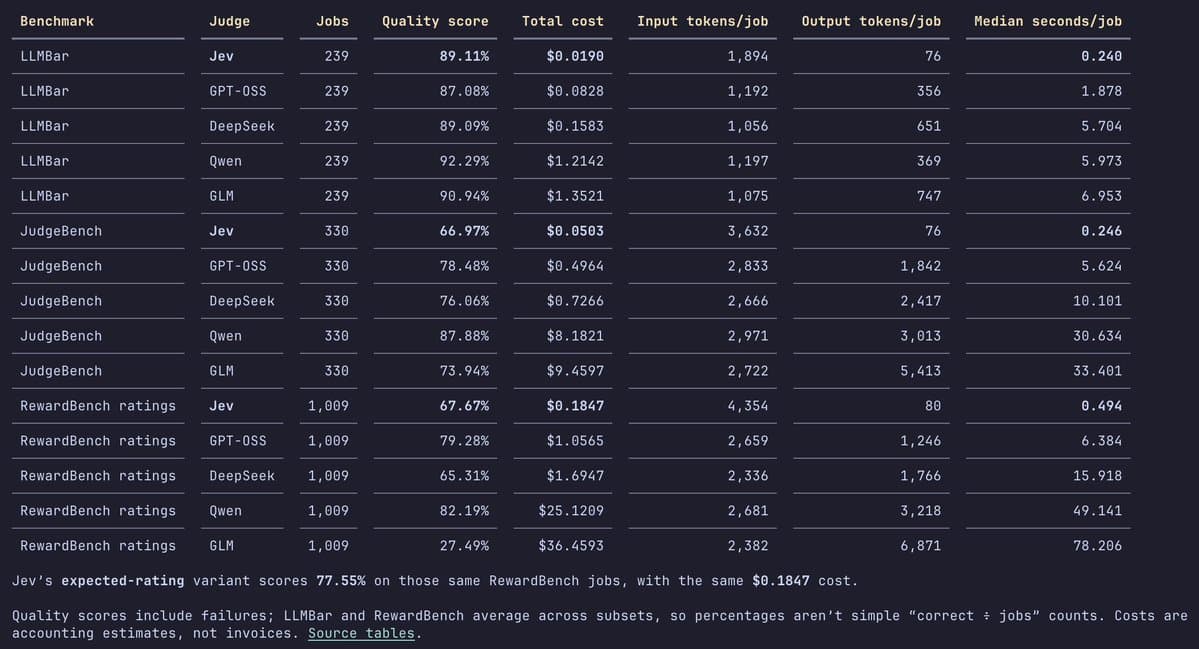The image size is (1199, 649).
Task: Select the 79.28% quality score cell
Action: pyautogui.click(x=464, y=441)
